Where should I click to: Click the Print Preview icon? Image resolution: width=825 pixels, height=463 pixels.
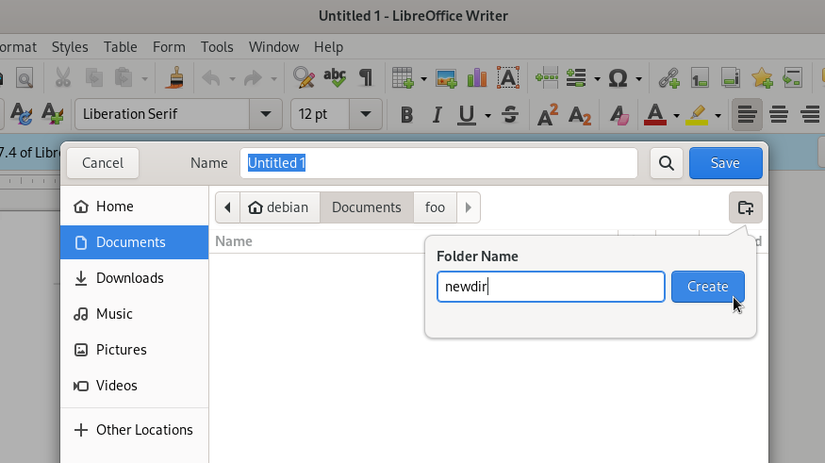(24, 78)
